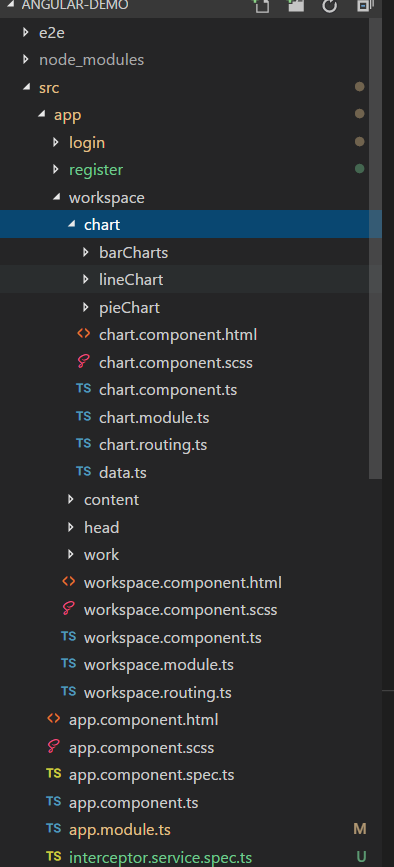
Task: Open app.component.spec.ts file
Action: point(151,775)
